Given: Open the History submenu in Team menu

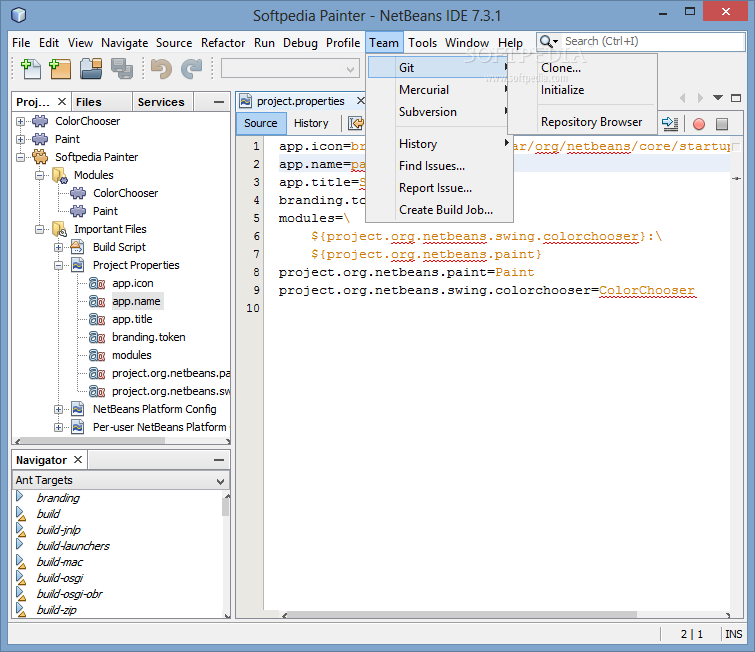Looking at the screenshot, I should click(x=439, y=144).
